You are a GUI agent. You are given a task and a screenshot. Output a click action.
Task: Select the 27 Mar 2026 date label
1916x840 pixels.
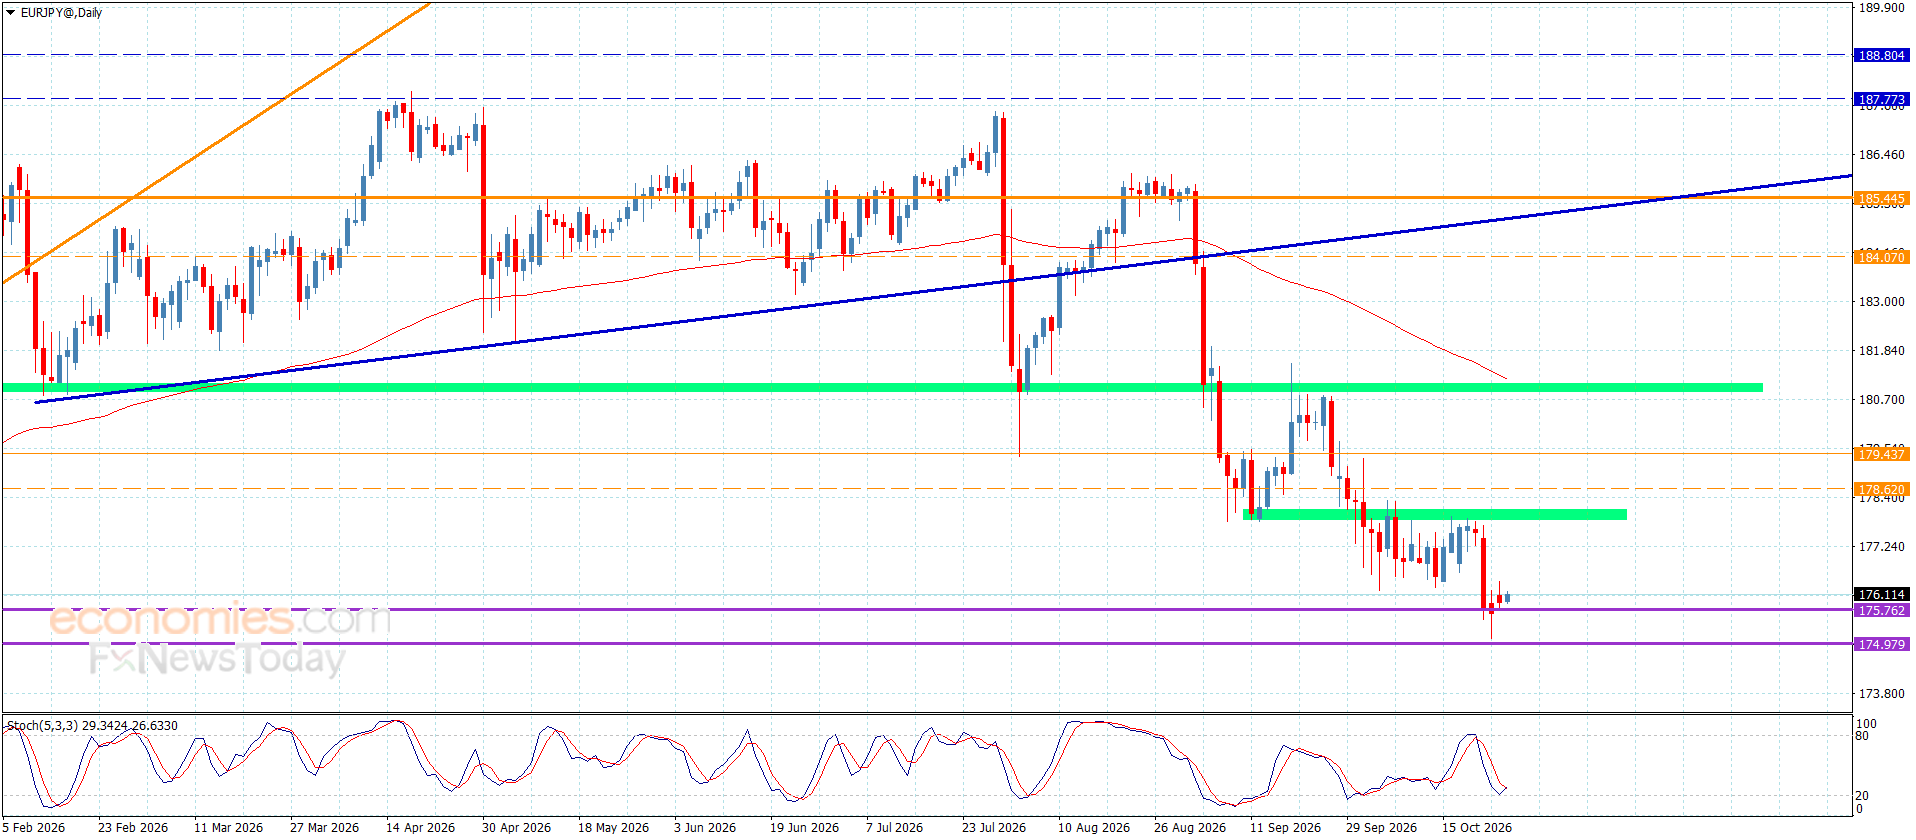[325, 828]
